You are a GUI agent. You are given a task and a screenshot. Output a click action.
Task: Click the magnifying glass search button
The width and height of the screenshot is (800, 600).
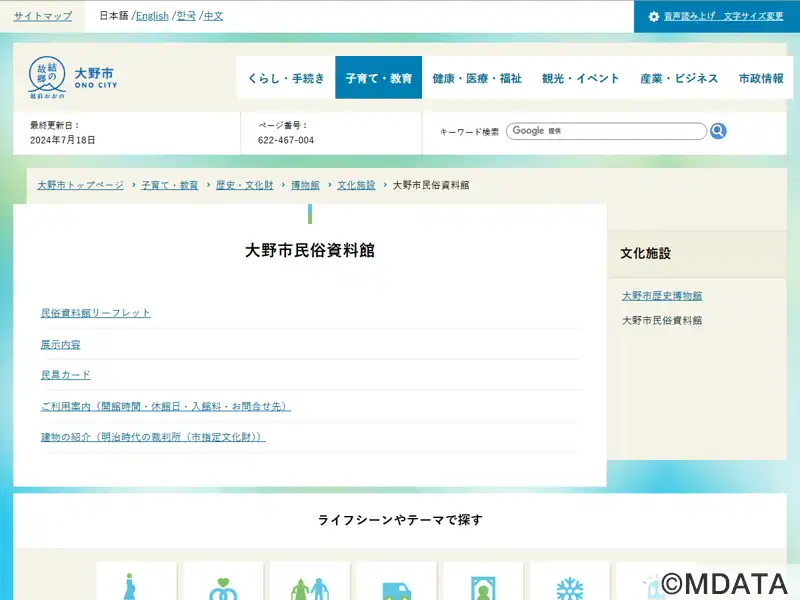click(x=718, y=131)
